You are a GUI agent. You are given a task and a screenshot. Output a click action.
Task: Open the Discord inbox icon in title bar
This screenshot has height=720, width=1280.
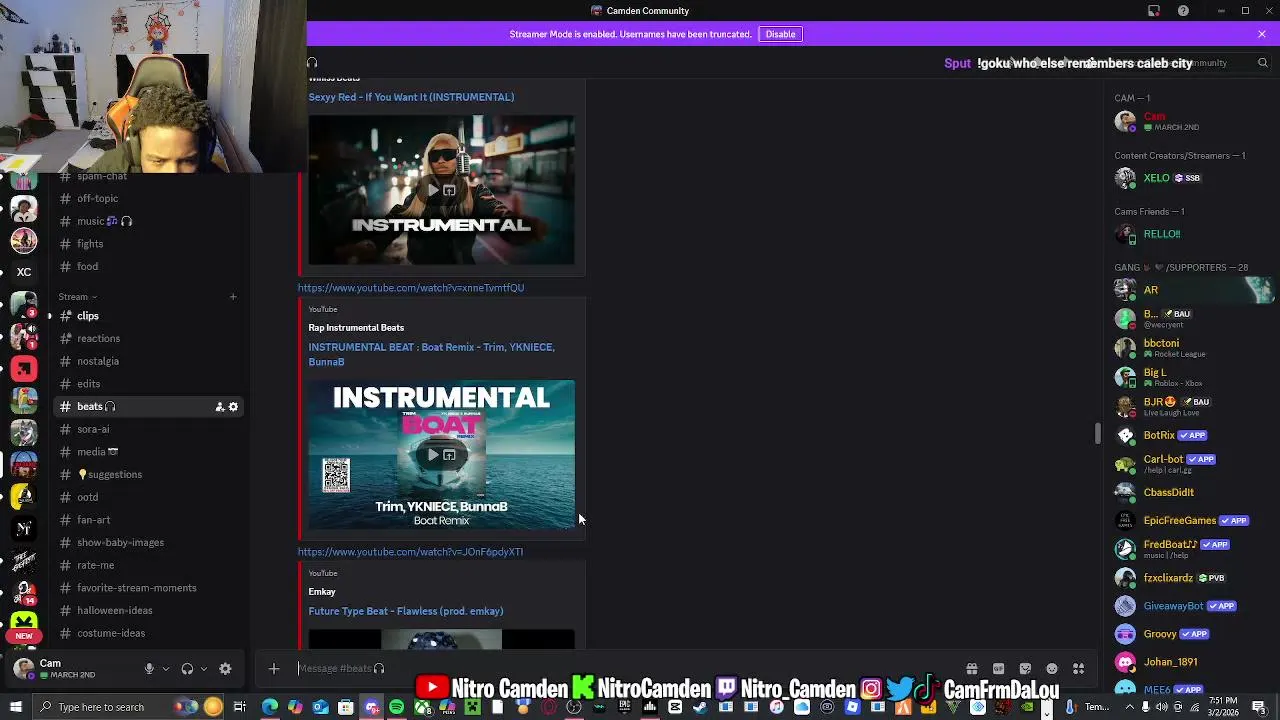[1154, 11]
